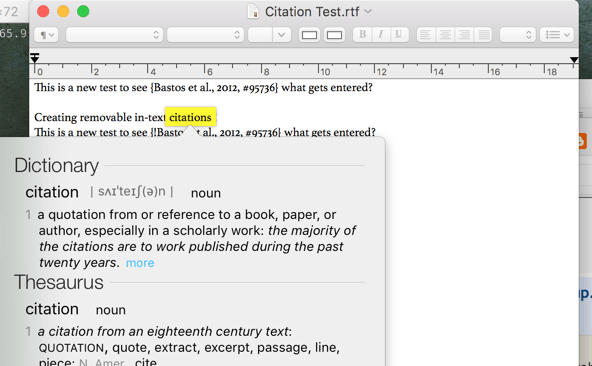Zoom the Citation Test window with green button
The width and height of the screenshot is (592, 366).
click(83, 11)
